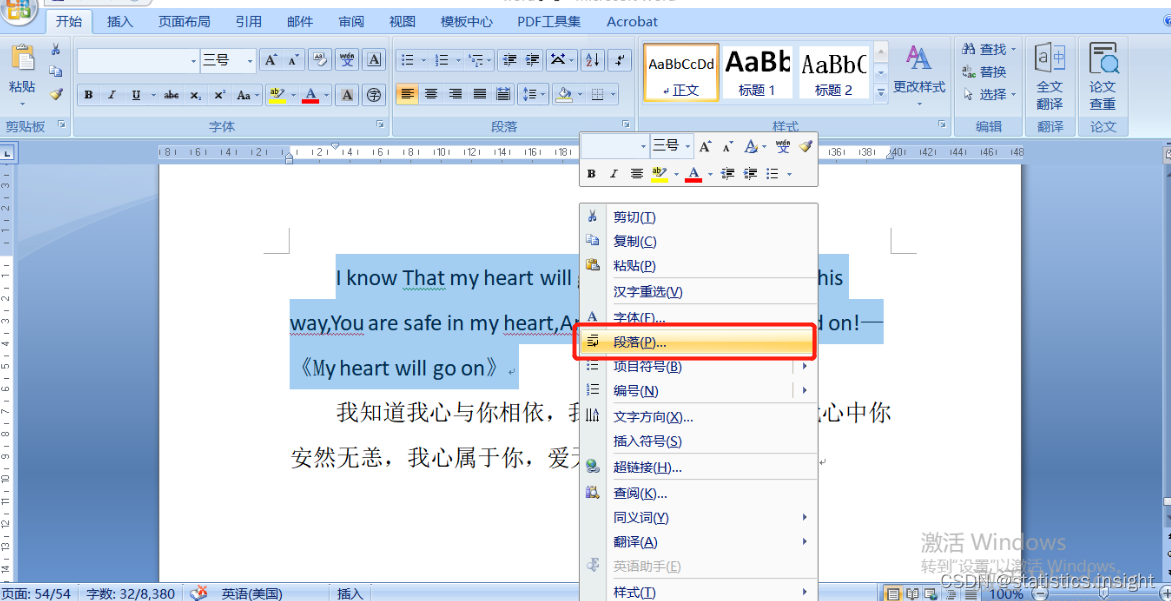Open the Change Case (Aa) dropdown
Image resolution: width=1171 pixels, height=601 pixels.
248,95
